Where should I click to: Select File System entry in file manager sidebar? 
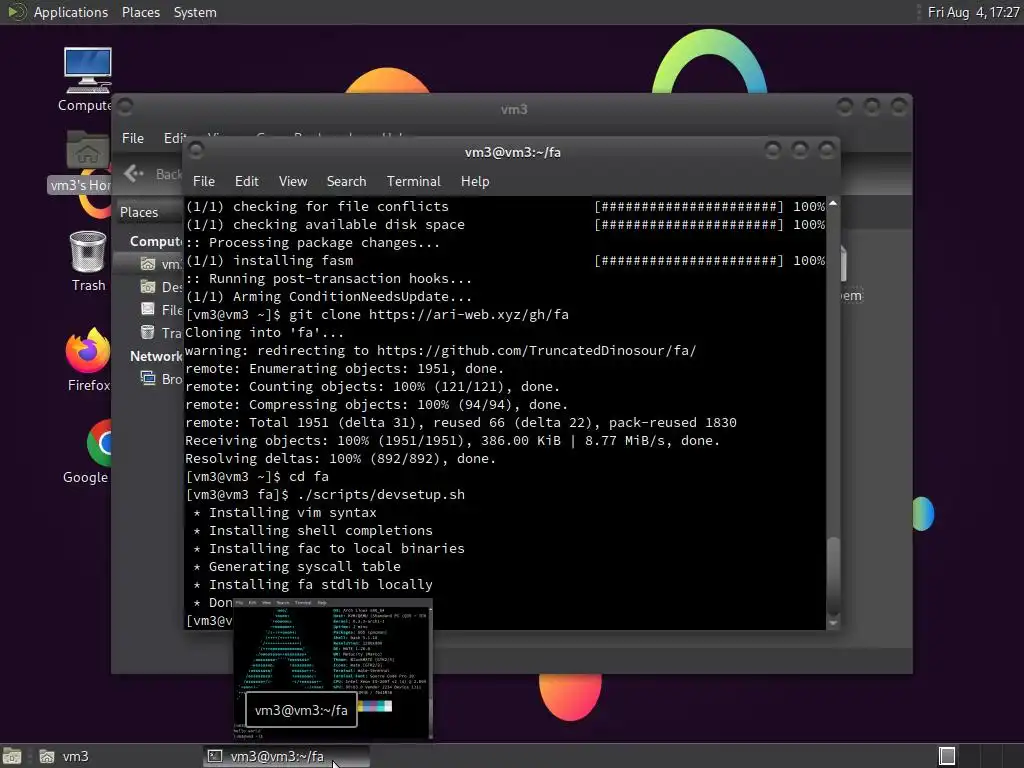coord(161,310)
